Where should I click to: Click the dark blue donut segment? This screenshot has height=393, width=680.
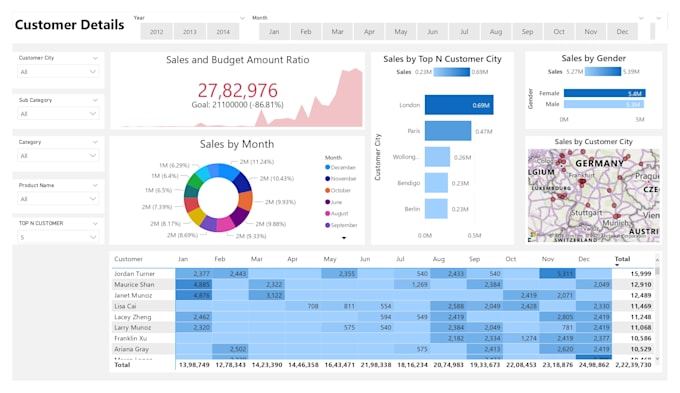tap(242, 183)
